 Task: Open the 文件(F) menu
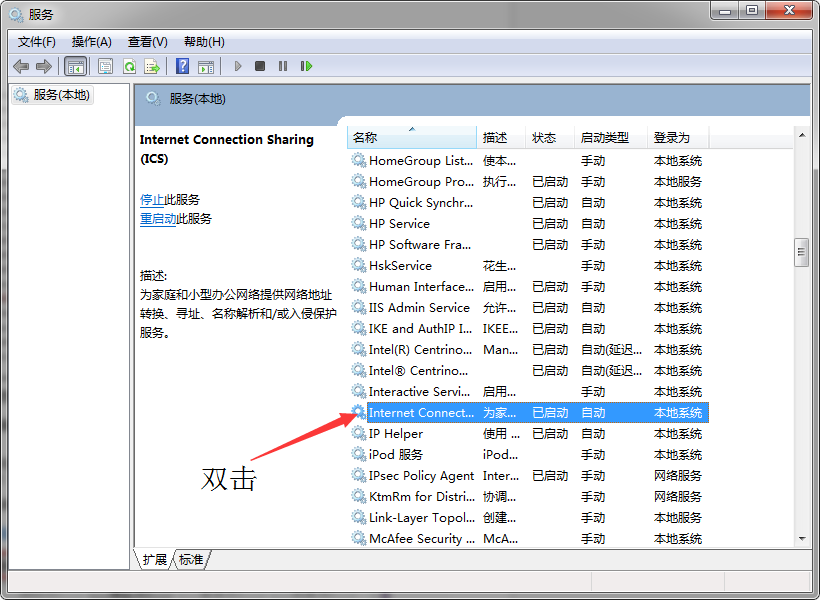tap(36, 41)
